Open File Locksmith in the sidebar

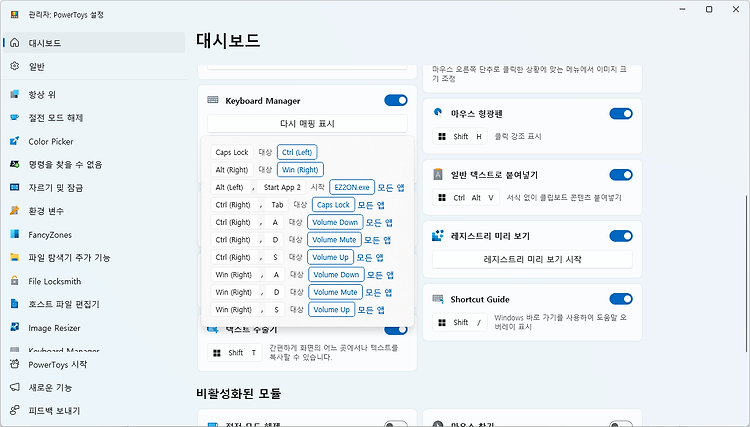tap(94, 281)
